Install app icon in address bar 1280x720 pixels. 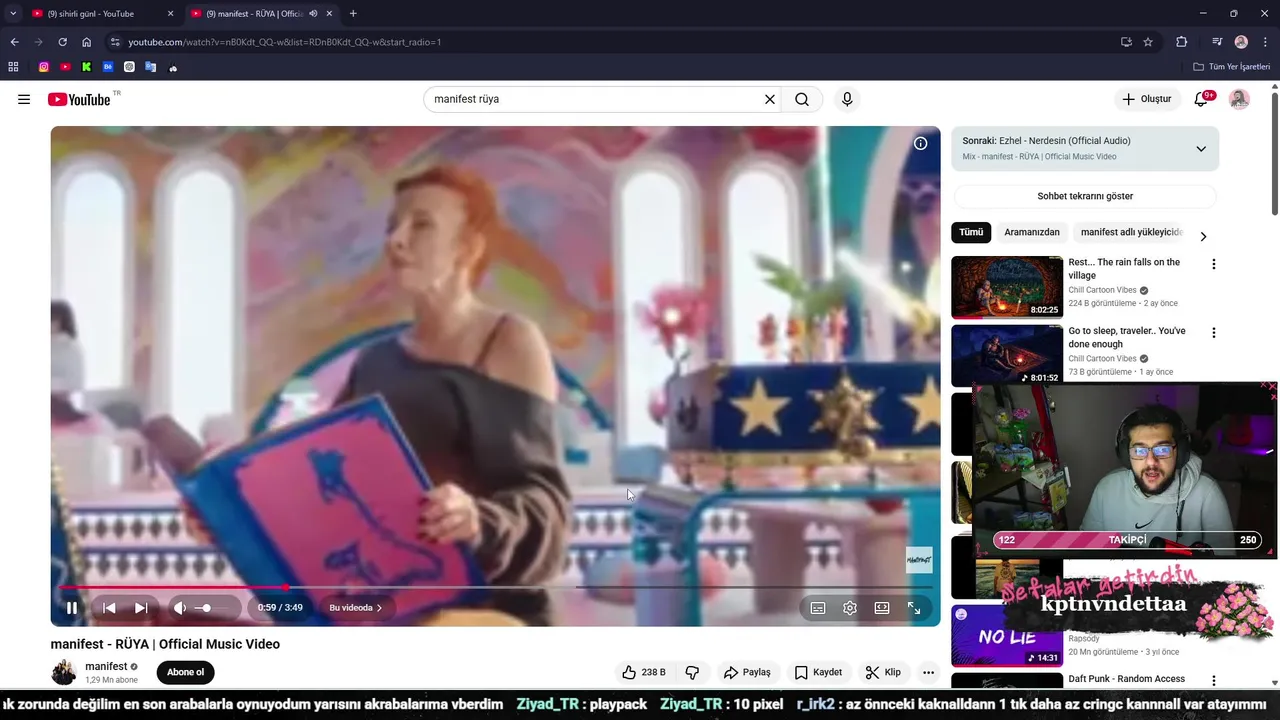tap(1126, 42)
